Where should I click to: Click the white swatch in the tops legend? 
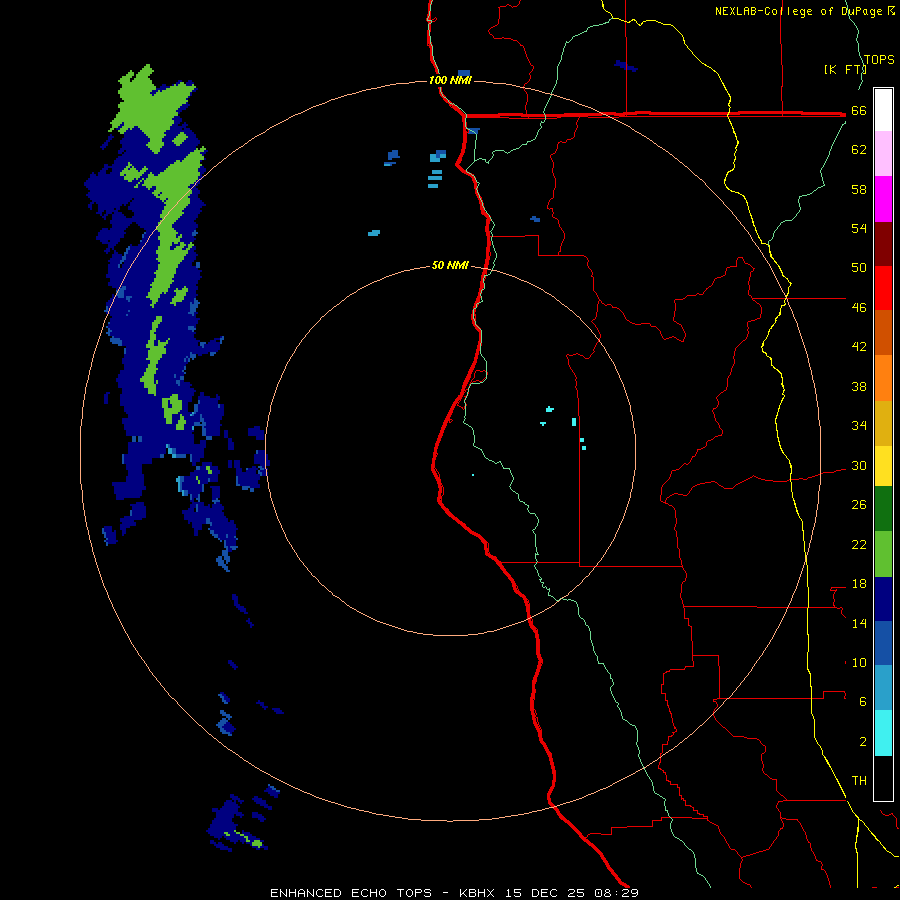coord(883,110)
